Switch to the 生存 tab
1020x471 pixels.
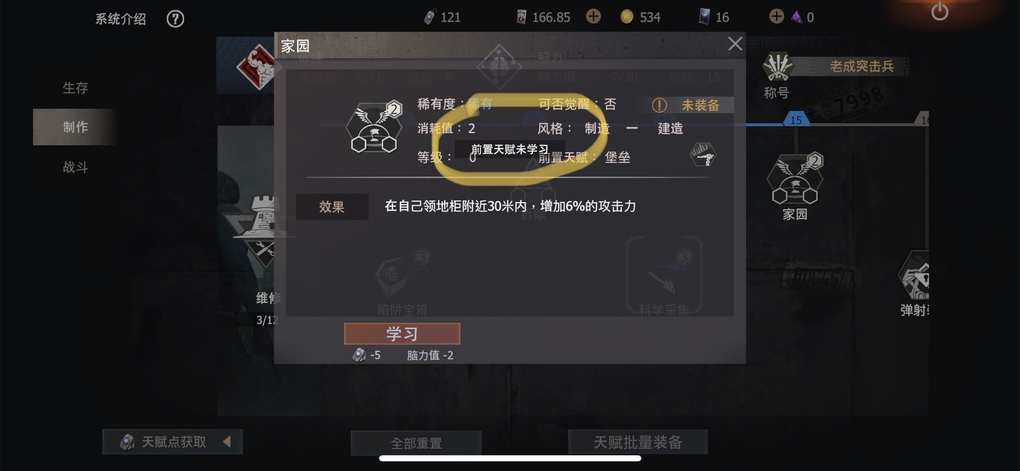75,88
